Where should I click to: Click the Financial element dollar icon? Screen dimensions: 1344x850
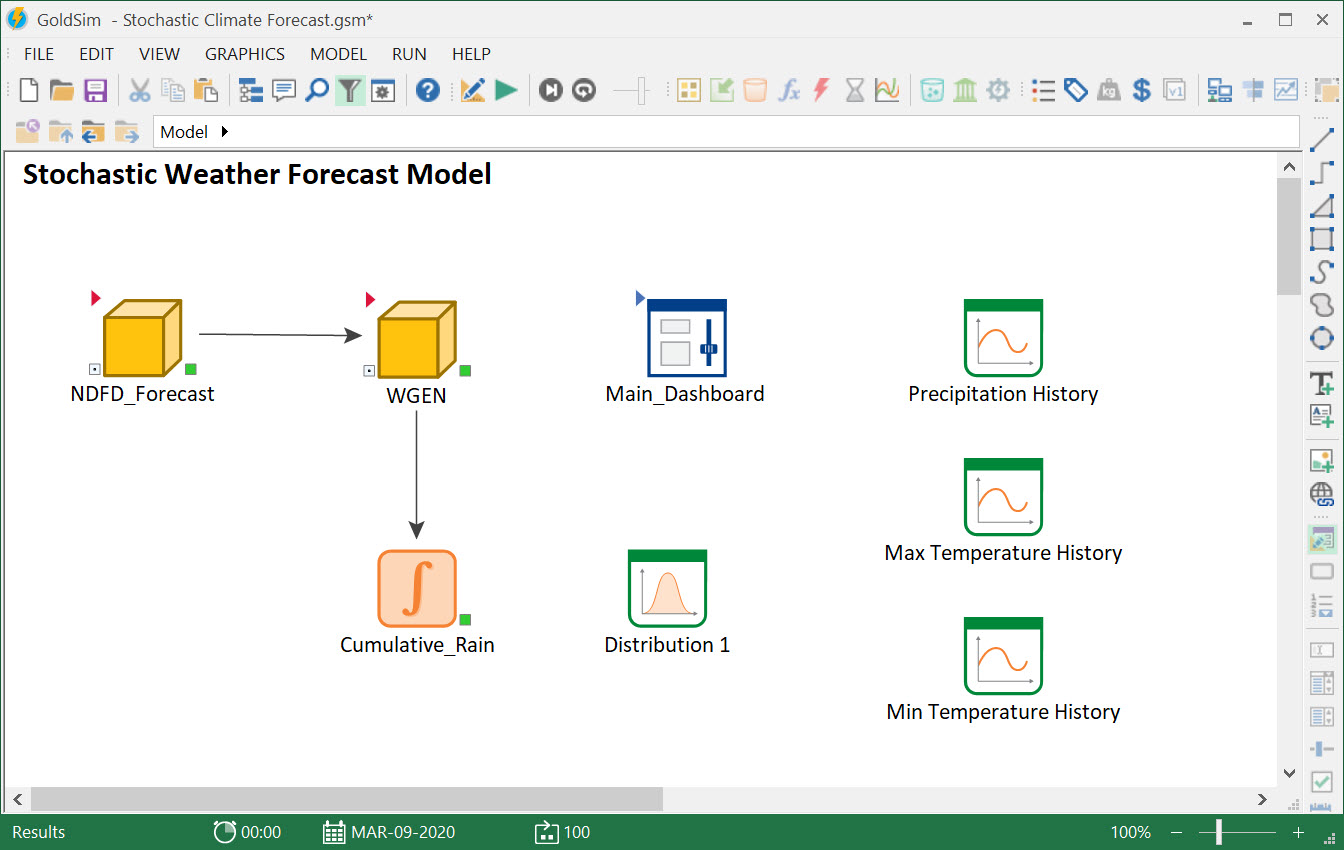[x=1141, y=90]
